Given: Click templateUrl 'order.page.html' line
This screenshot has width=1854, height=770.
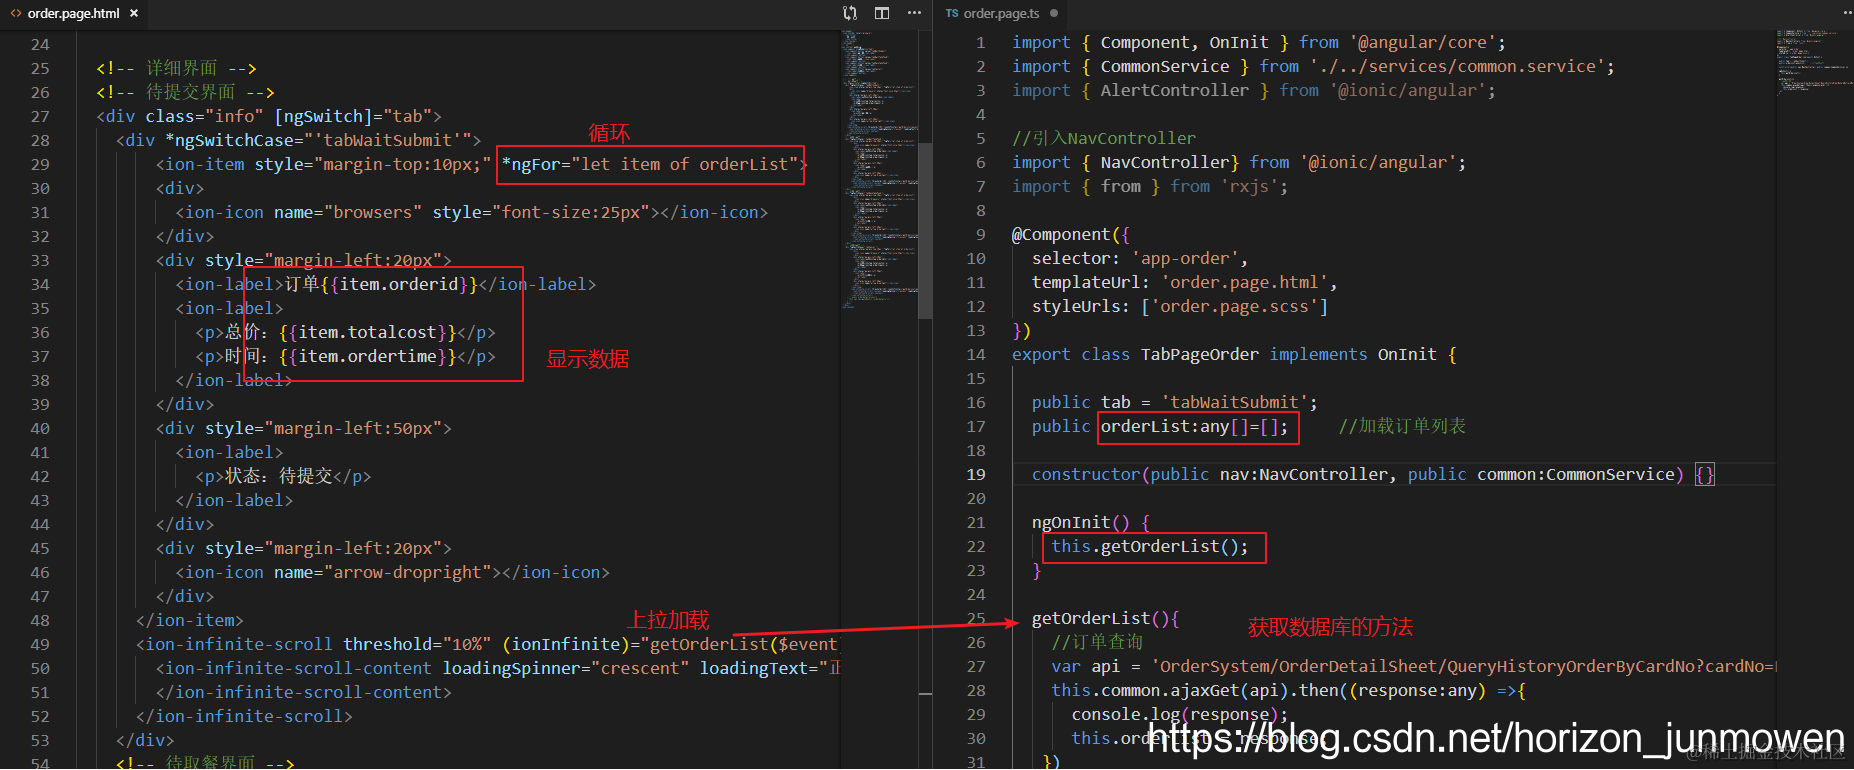Looking at the screenshot, I should 1185,282.
